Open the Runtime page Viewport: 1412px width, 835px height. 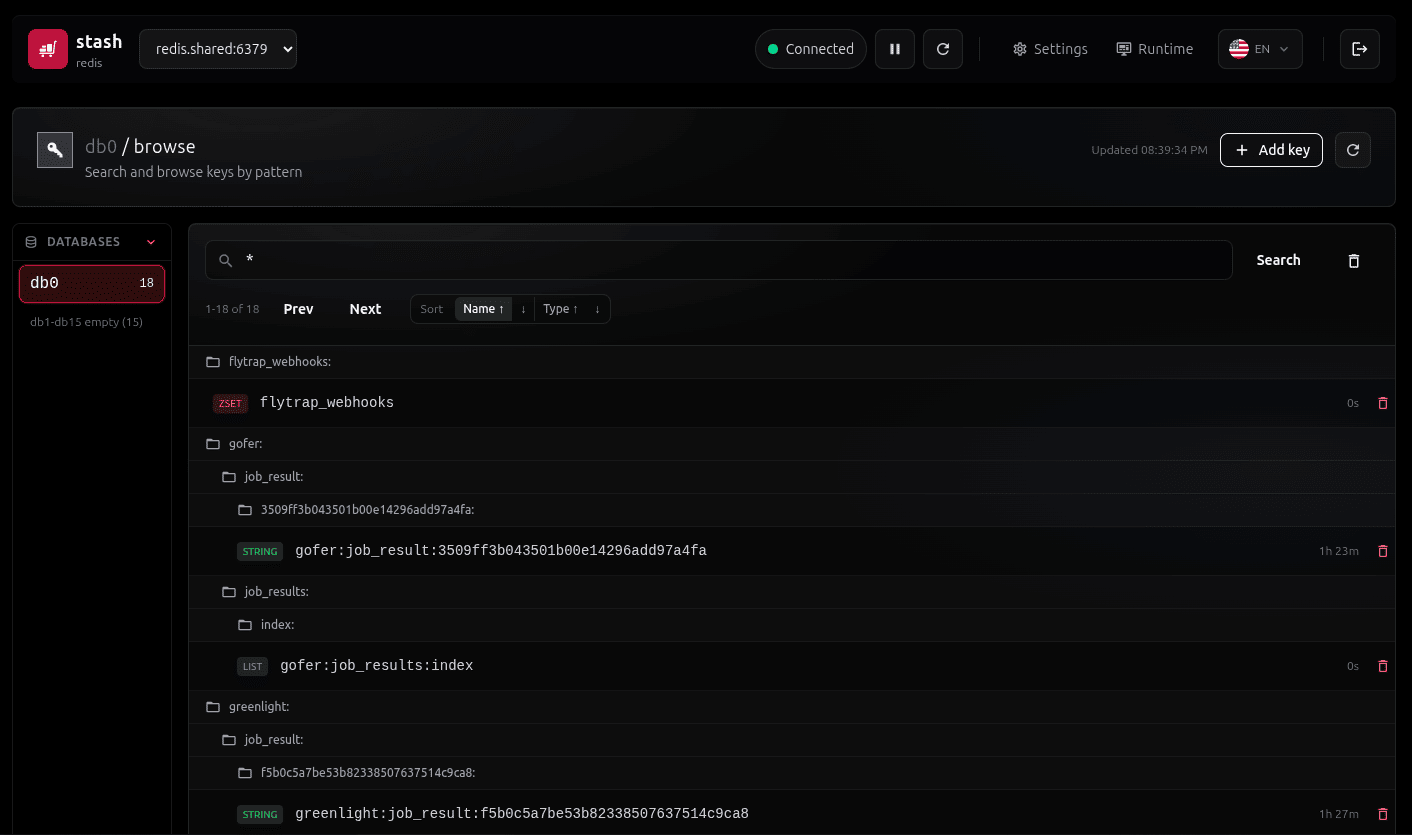(x=1155, y=49)
